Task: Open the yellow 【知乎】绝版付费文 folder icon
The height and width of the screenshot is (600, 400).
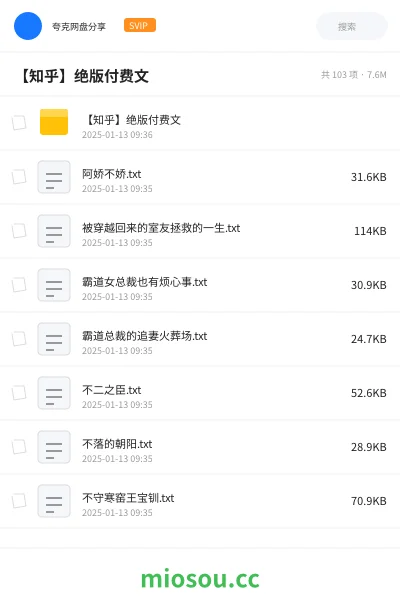Action: pyautogui.click(x=54, y=122)
